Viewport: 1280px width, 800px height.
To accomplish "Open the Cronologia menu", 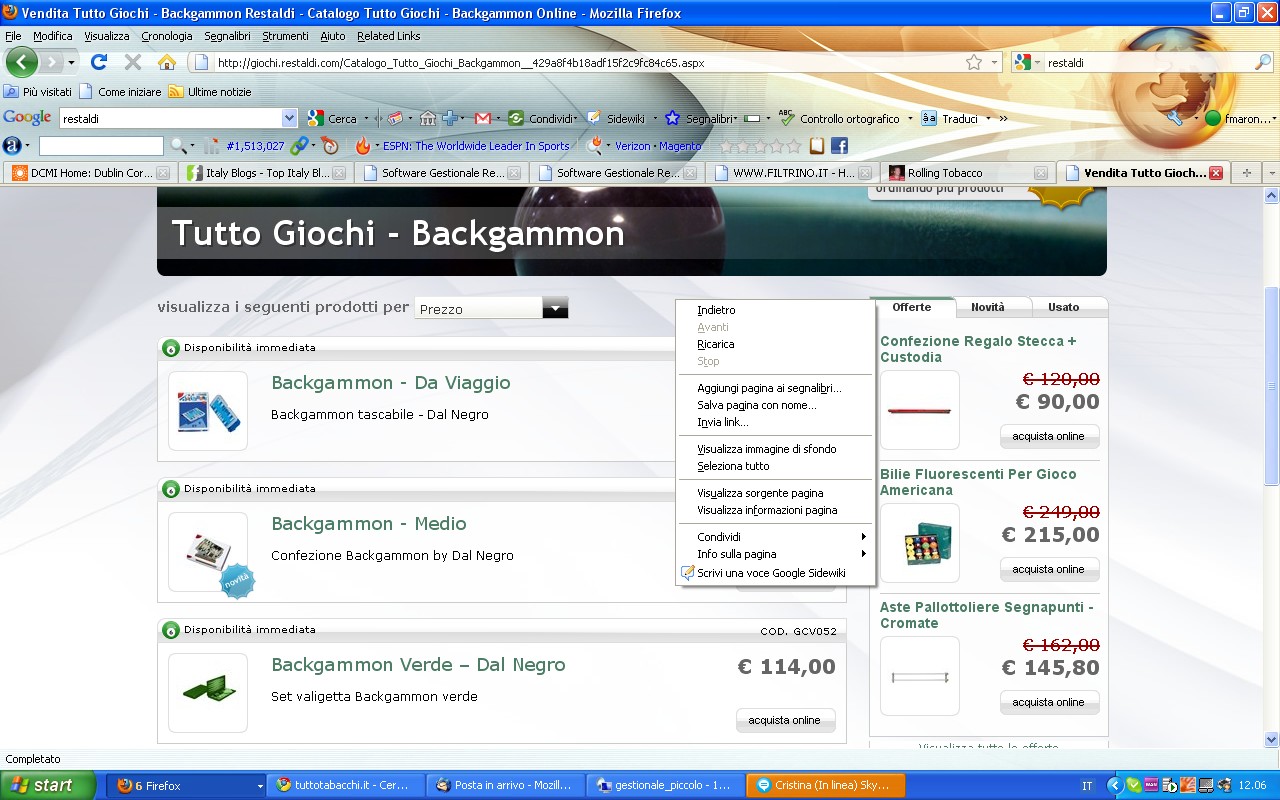I will (166, 36).
